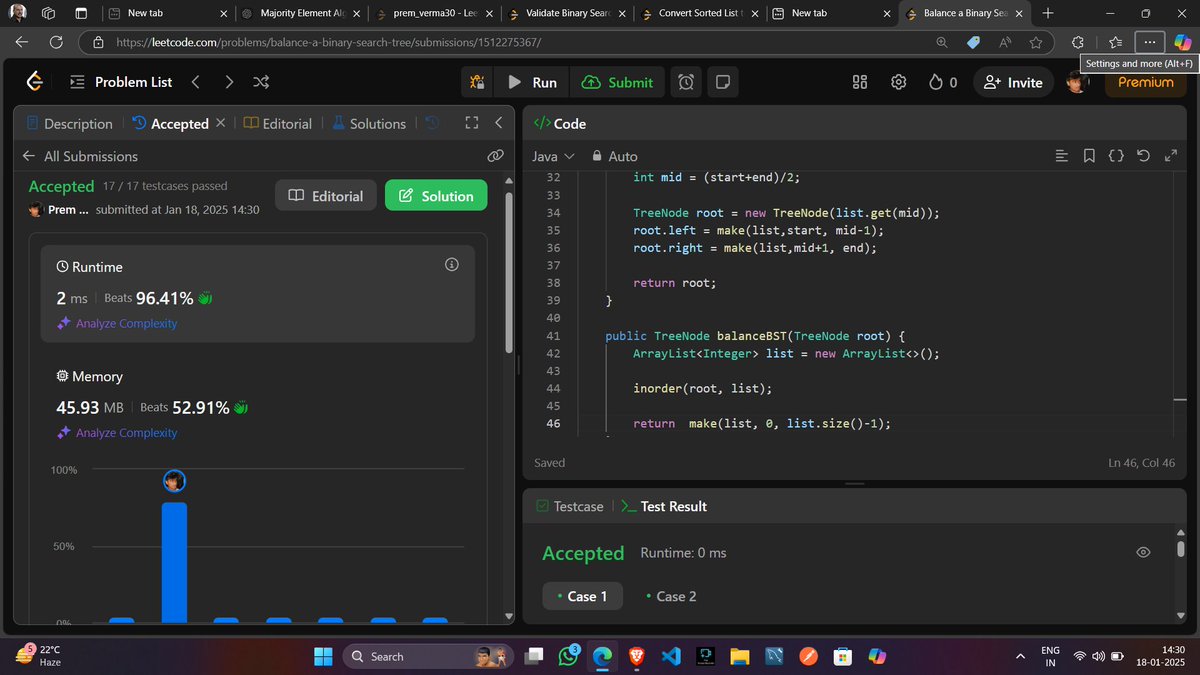The height and width of the screenshot is (675, 1200).
Task: Open LeetCode settings gear icon
Action: click(899, 82)
